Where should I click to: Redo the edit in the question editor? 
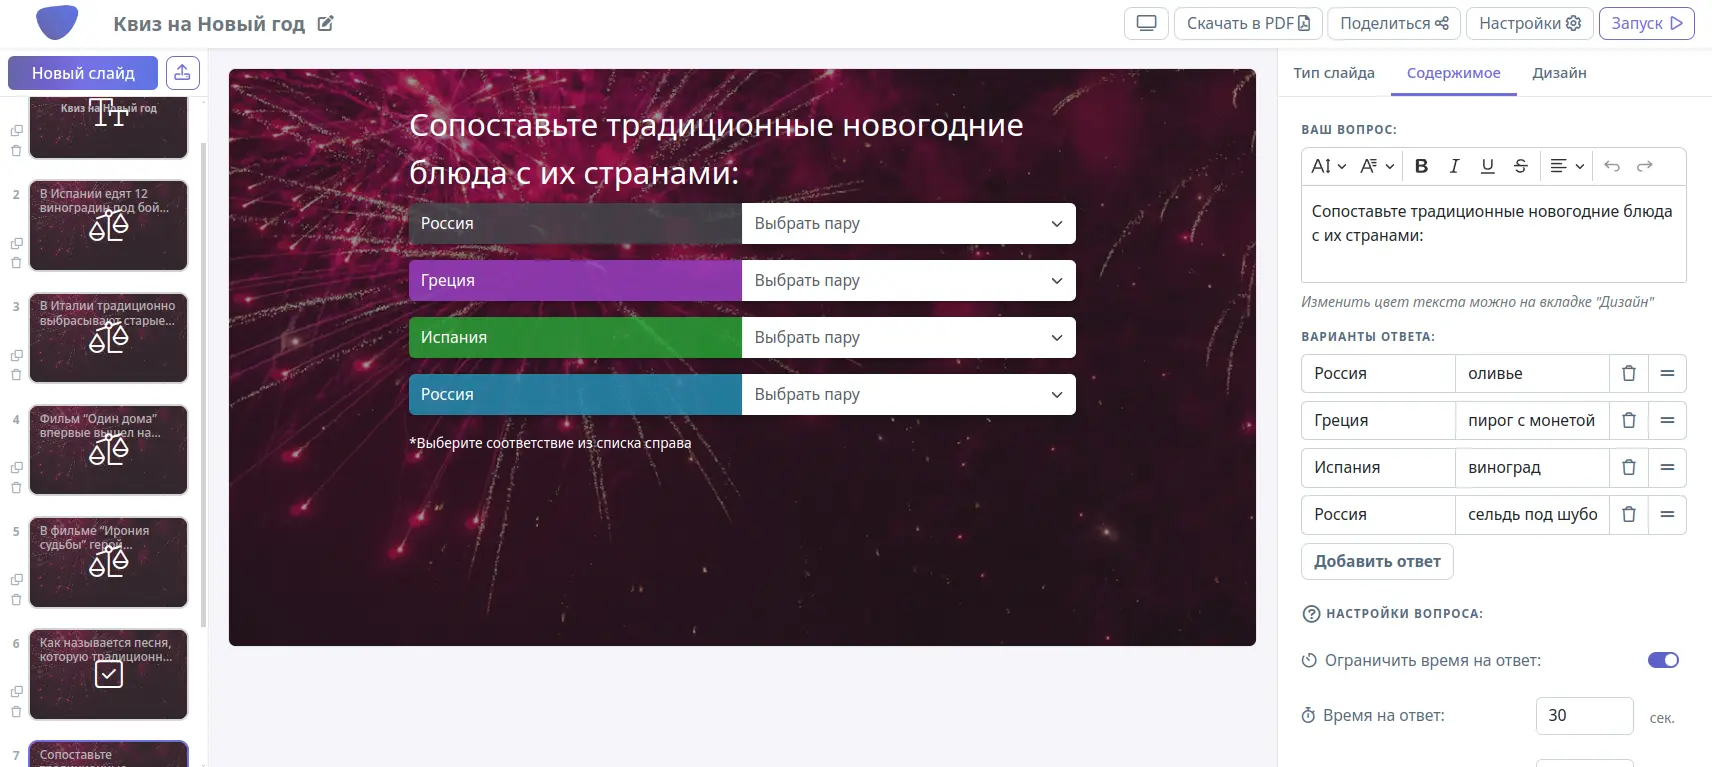1645,166
